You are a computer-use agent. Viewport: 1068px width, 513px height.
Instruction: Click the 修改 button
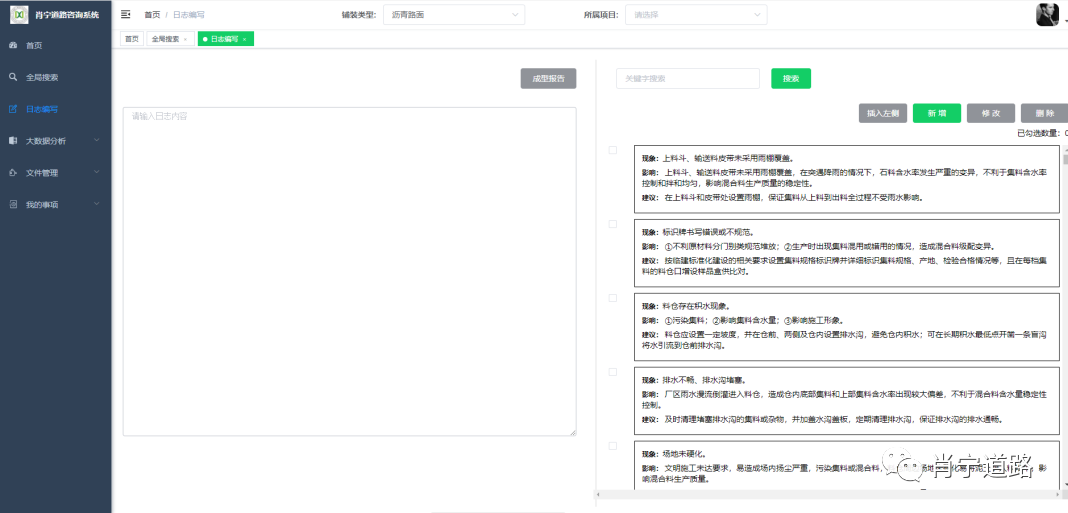tap(991, 113)
